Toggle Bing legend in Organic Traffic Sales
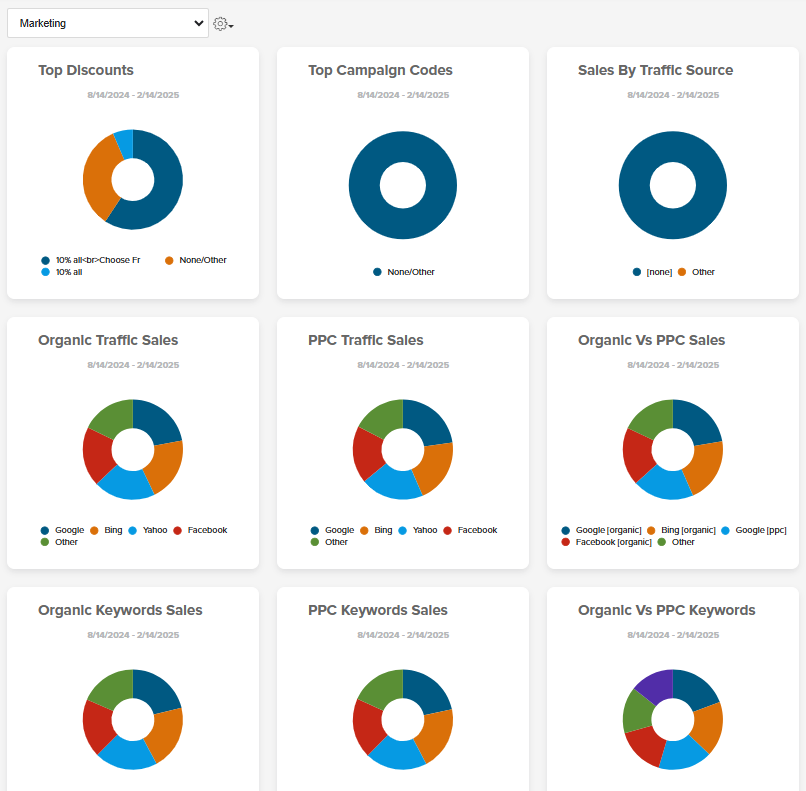 click(x=106, y=530)
